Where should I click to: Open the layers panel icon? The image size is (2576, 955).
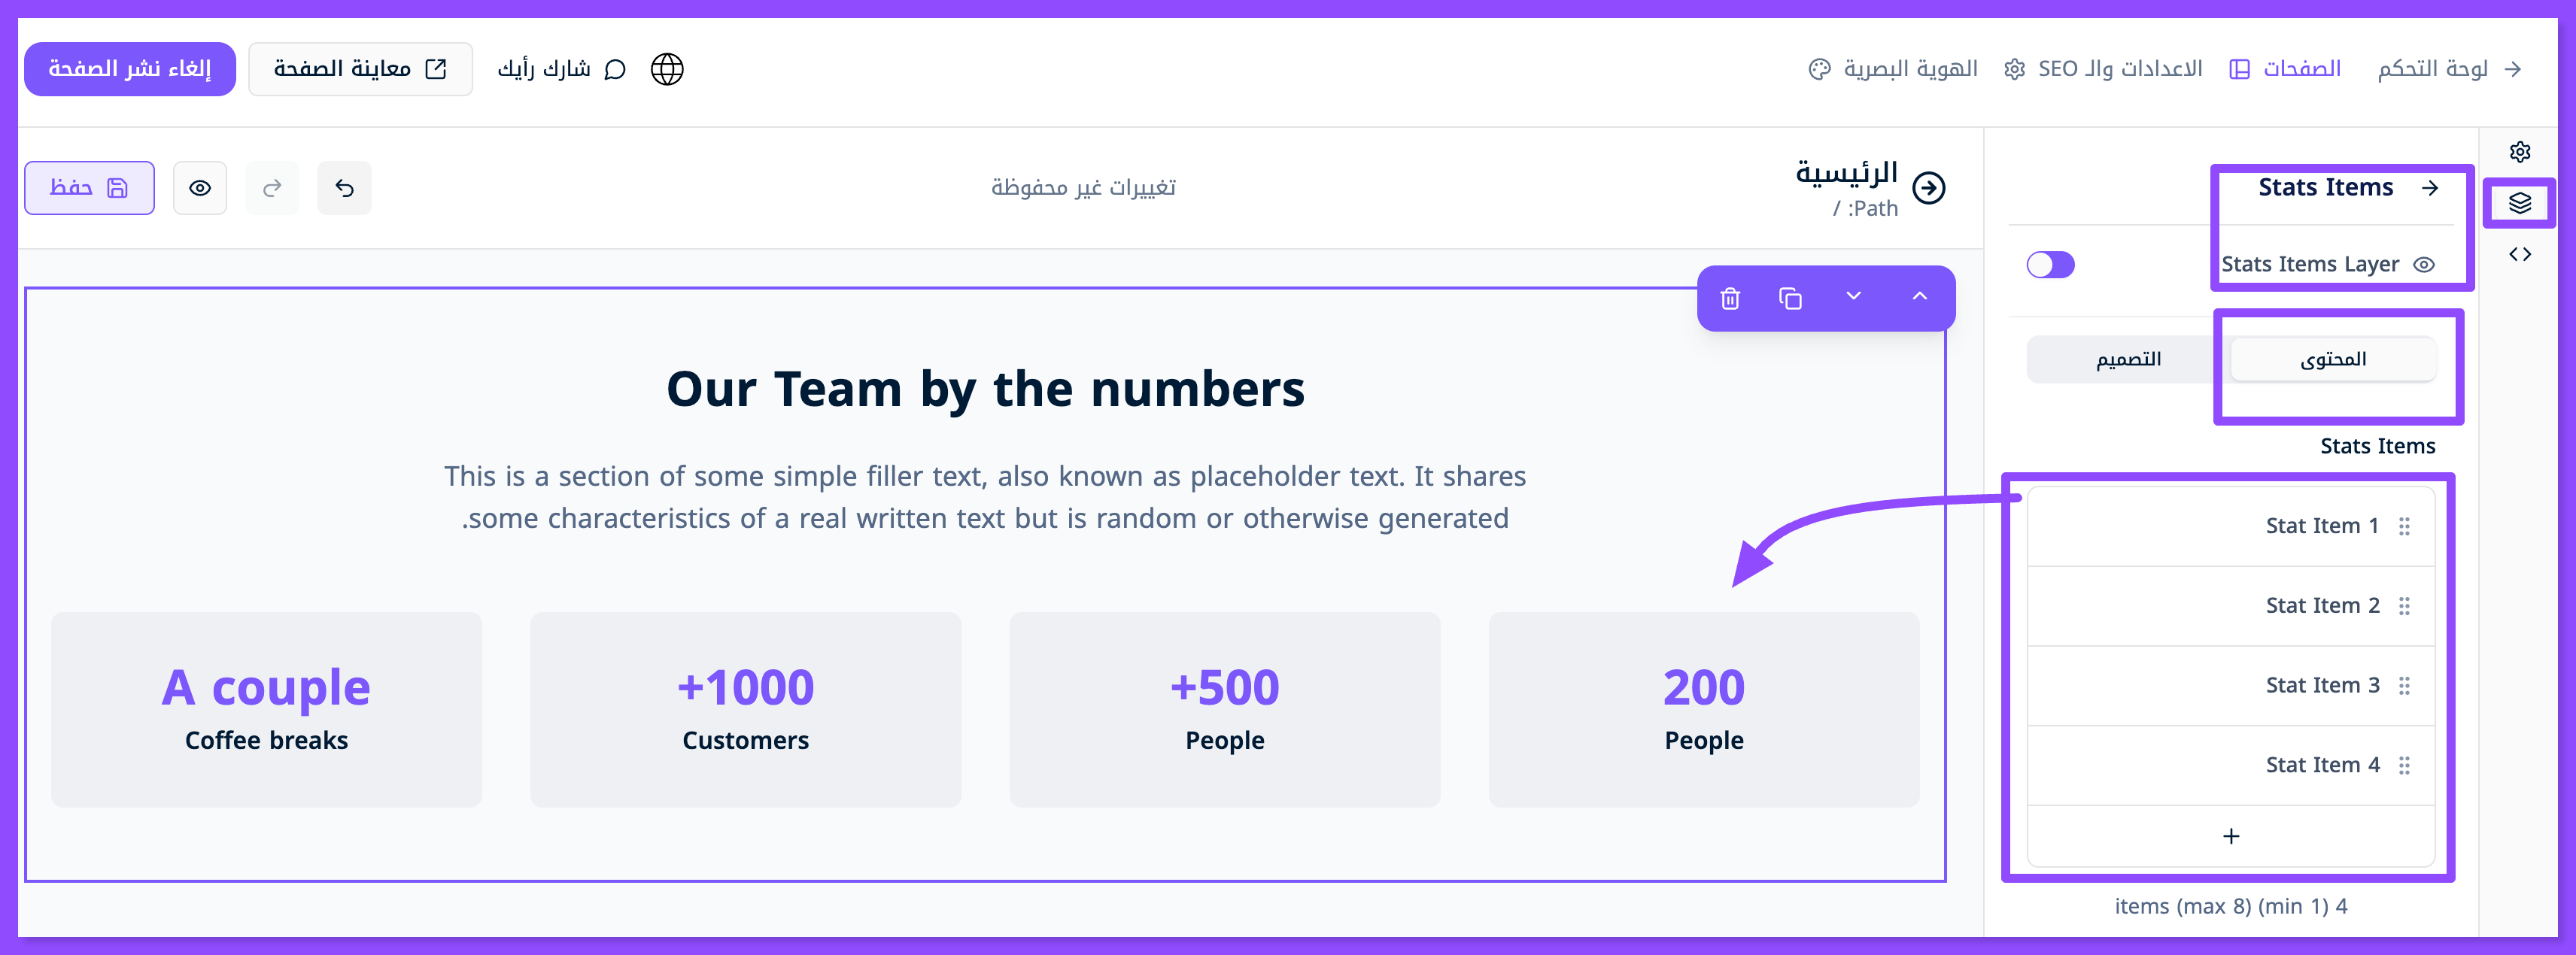pos(2519,203)
